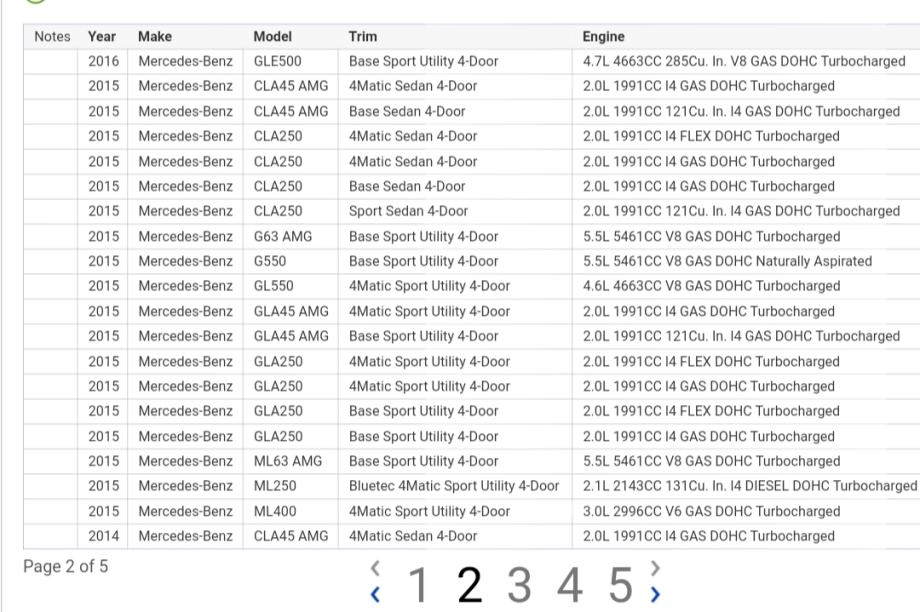Click the gray next-page arrow
Viewport: 920px width, 612px height.
[x=655, y=568]
